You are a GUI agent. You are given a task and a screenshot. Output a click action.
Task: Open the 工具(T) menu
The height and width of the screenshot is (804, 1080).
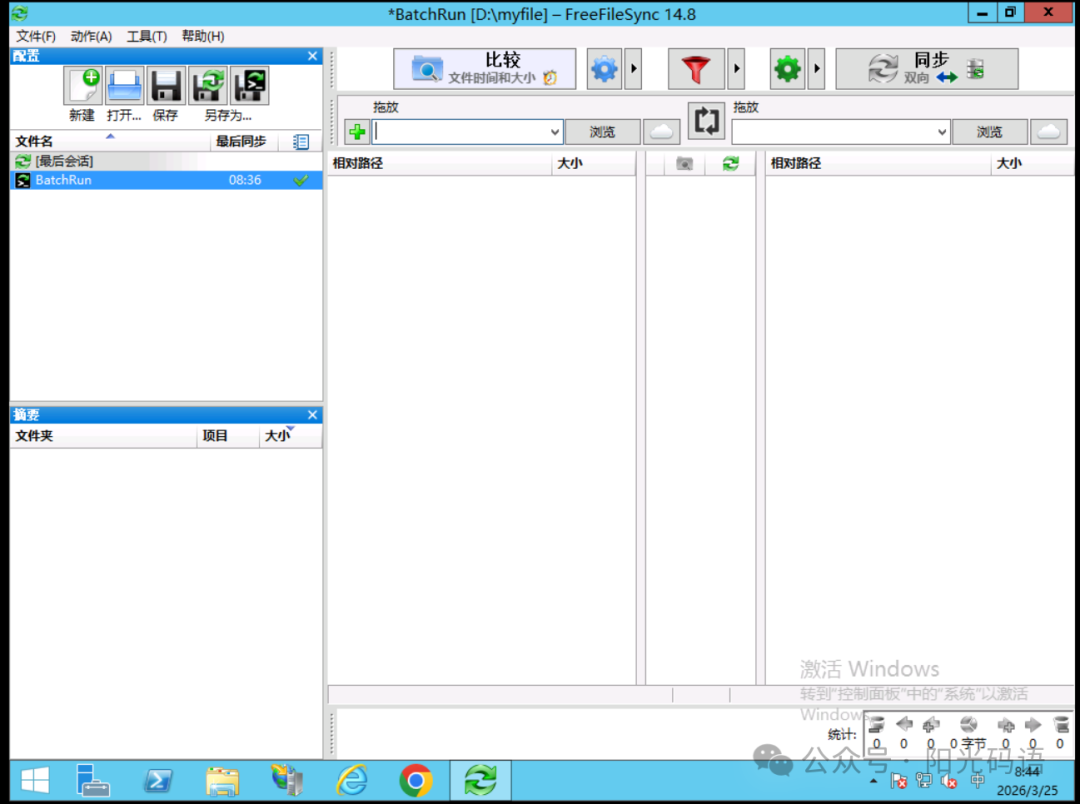(x=146, y=37)
